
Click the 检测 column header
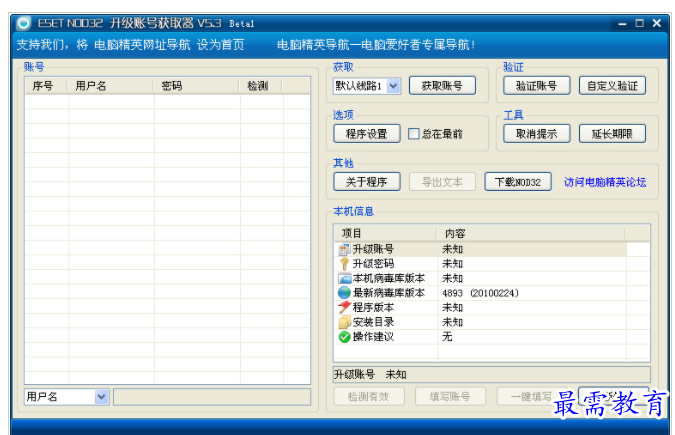[260, 86]
